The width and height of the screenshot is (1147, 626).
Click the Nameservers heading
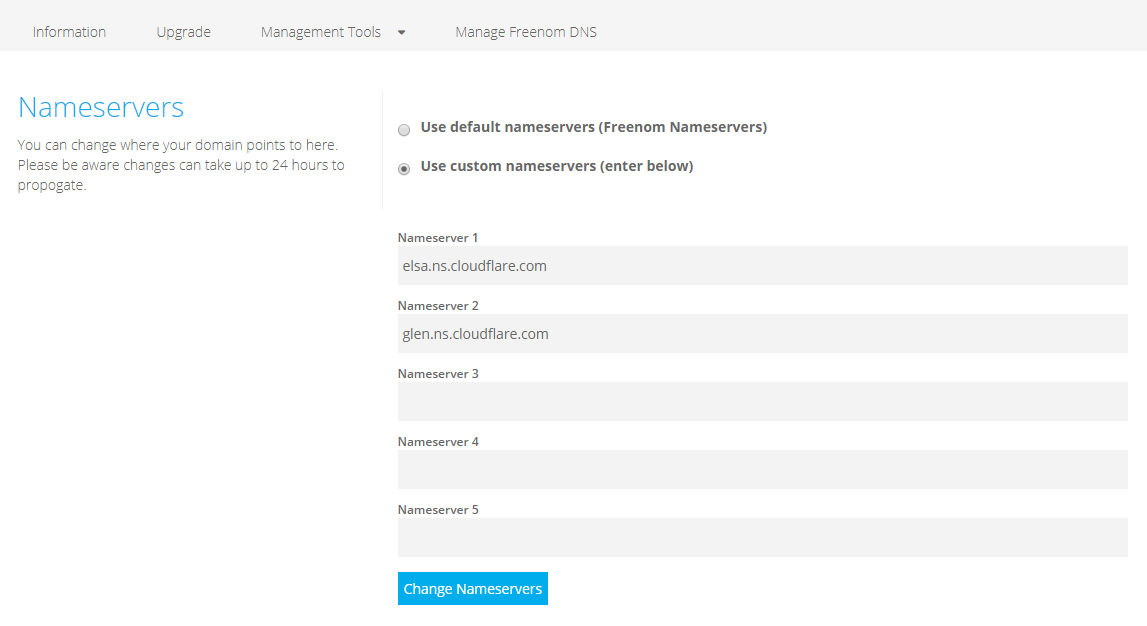click(x=101, y=108)
